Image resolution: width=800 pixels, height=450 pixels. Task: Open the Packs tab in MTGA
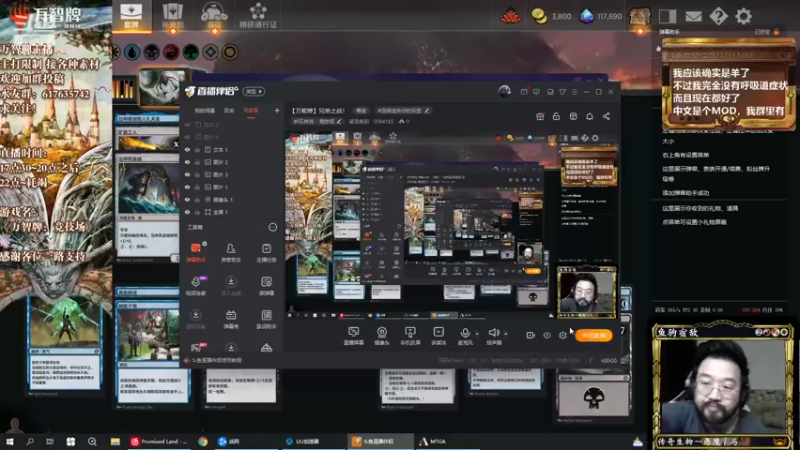172,15
